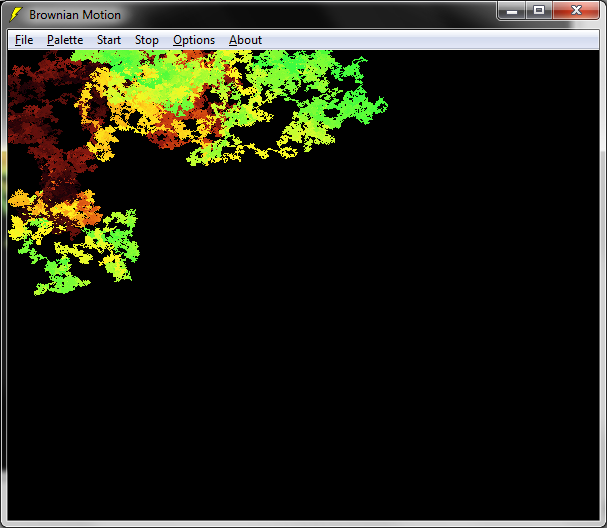607x528 pixels.
Task: Click the lowest yellow-green trail cluster
Action: click(60, 275)
